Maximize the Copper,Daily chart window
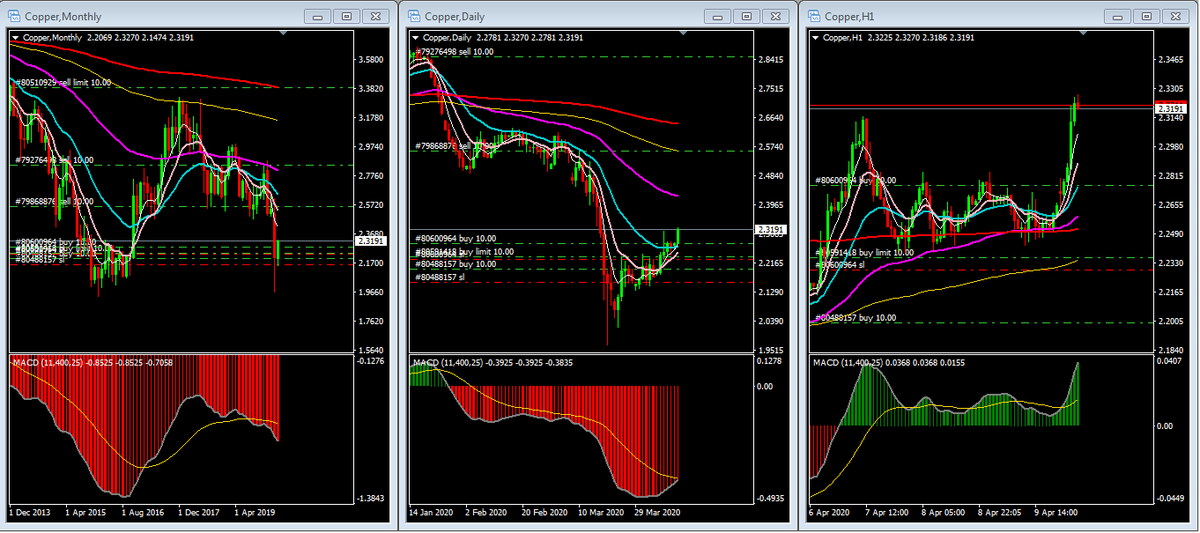 (746, 16)
